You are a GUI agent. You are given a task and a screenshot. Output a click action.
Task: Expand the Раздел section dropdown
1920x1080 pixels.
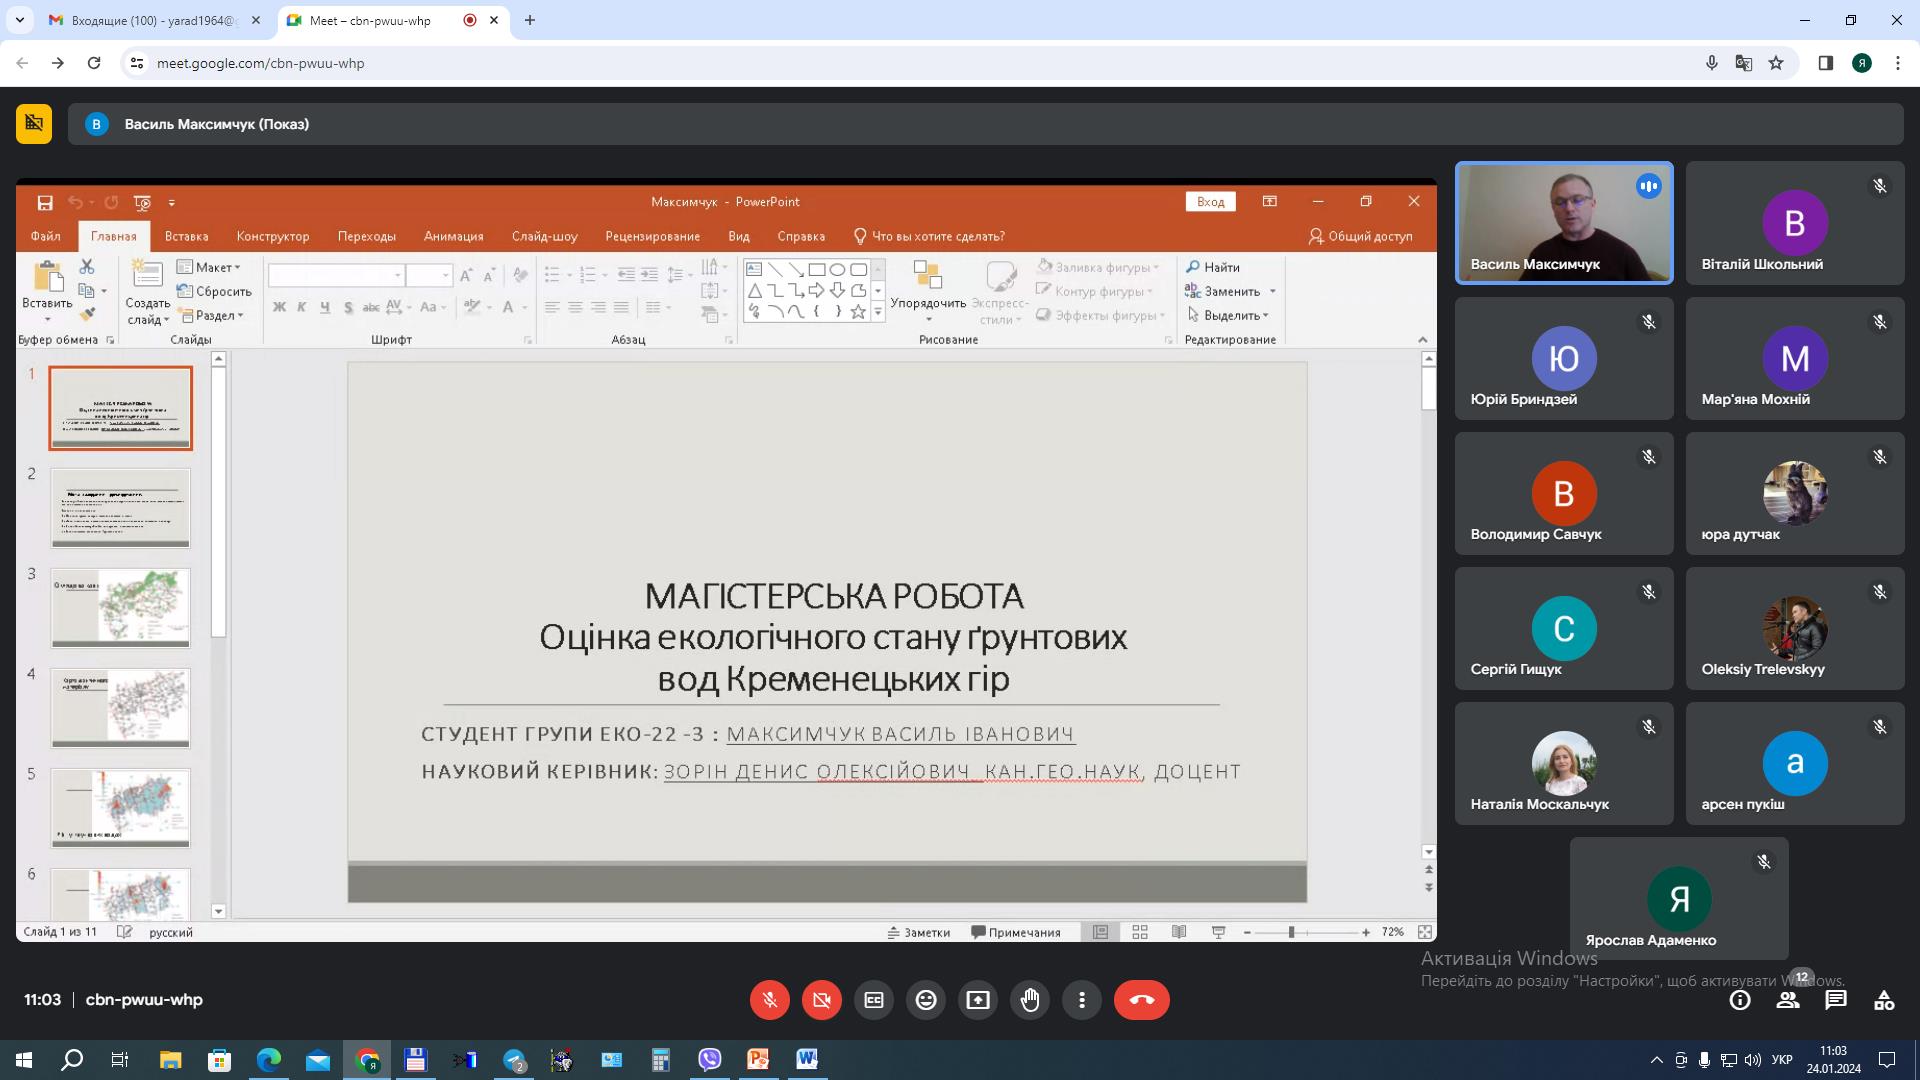pos(212,316)
